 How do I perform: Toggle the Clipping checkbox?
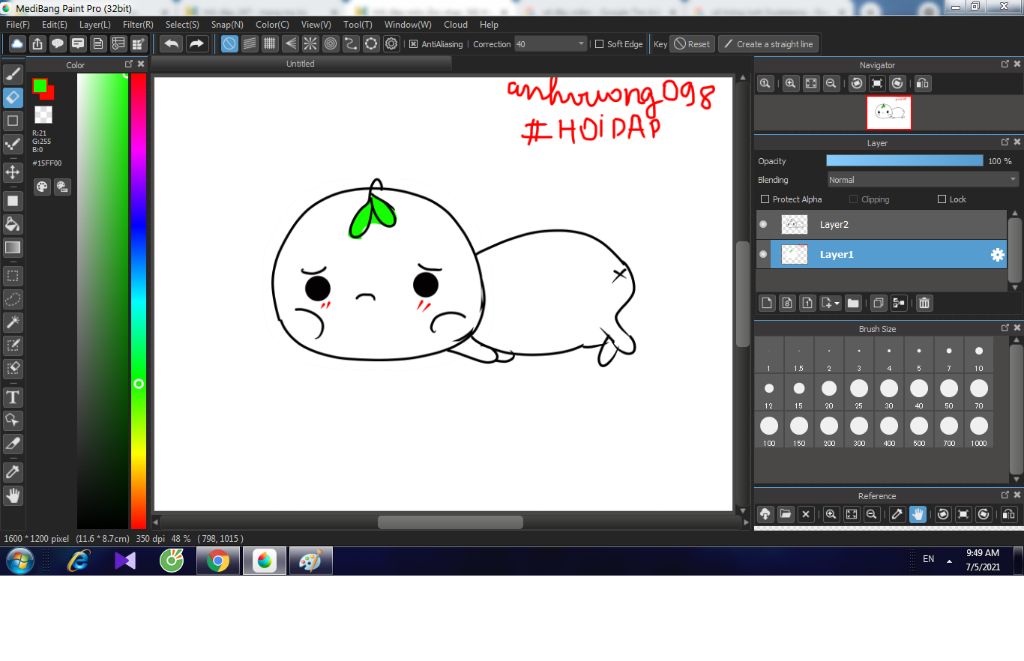[853, 199]
